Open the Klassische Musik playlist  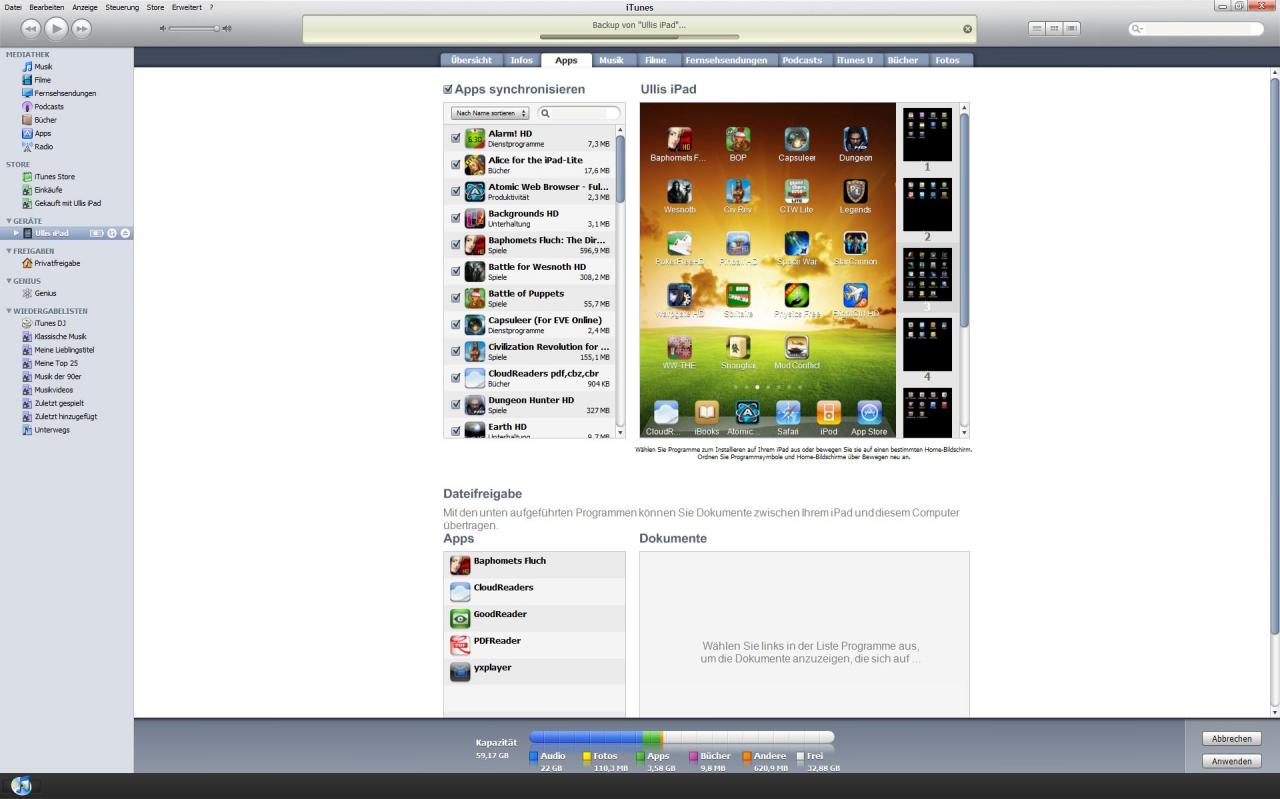60,337
